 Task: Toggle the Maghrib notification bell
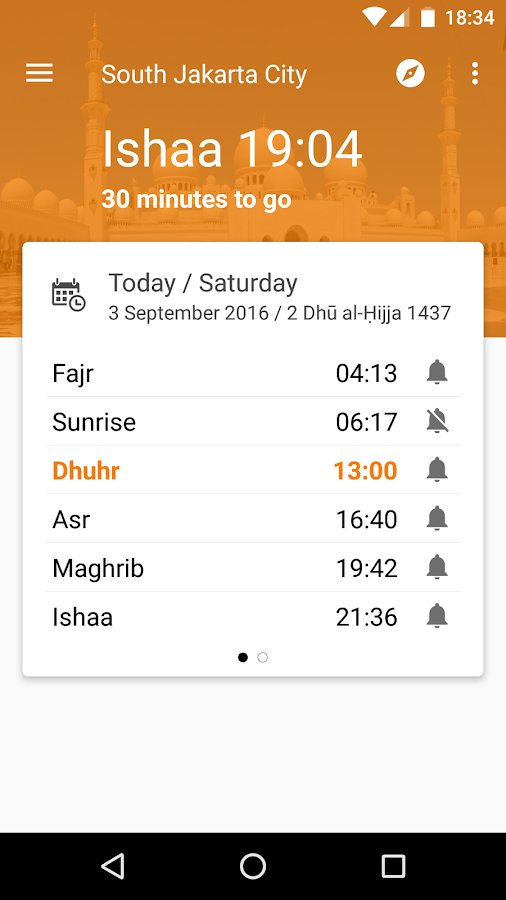pos(437,567)
